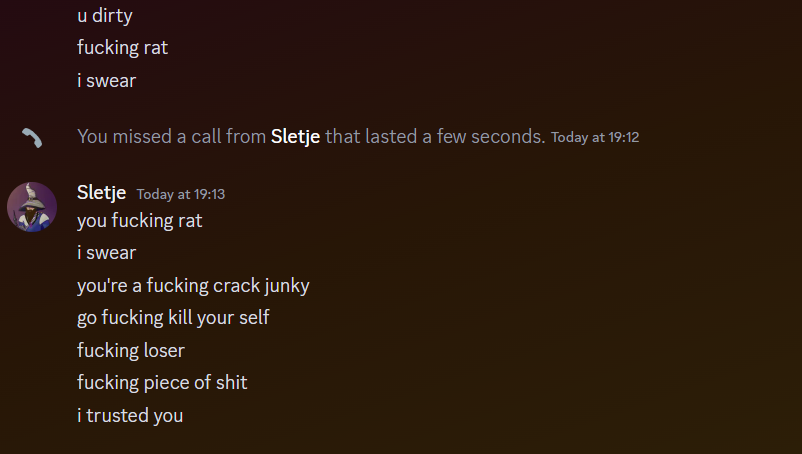
Task: Click "You missed a call from" text
Action: pyautogui.click(x=171, y=136)
